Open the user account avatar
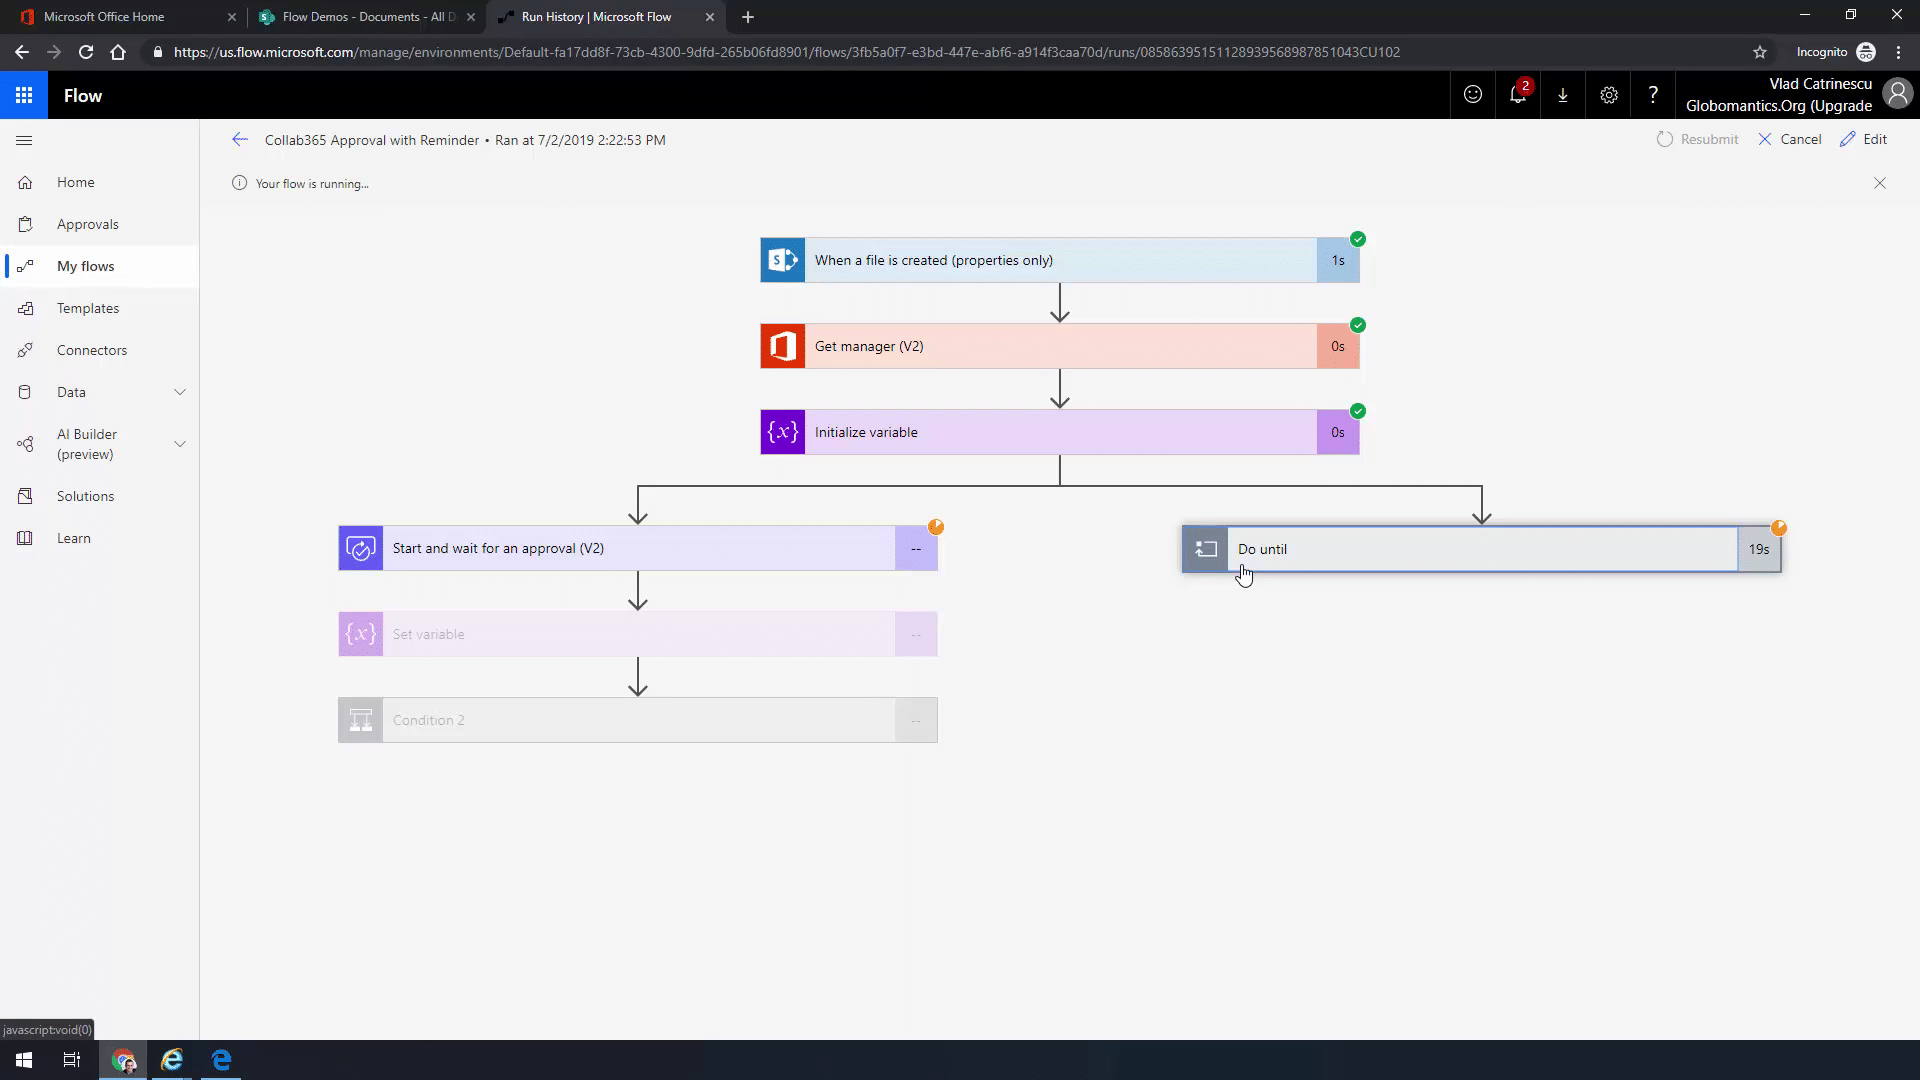The image size is (1920, 1080). [x=1897, y=94]
